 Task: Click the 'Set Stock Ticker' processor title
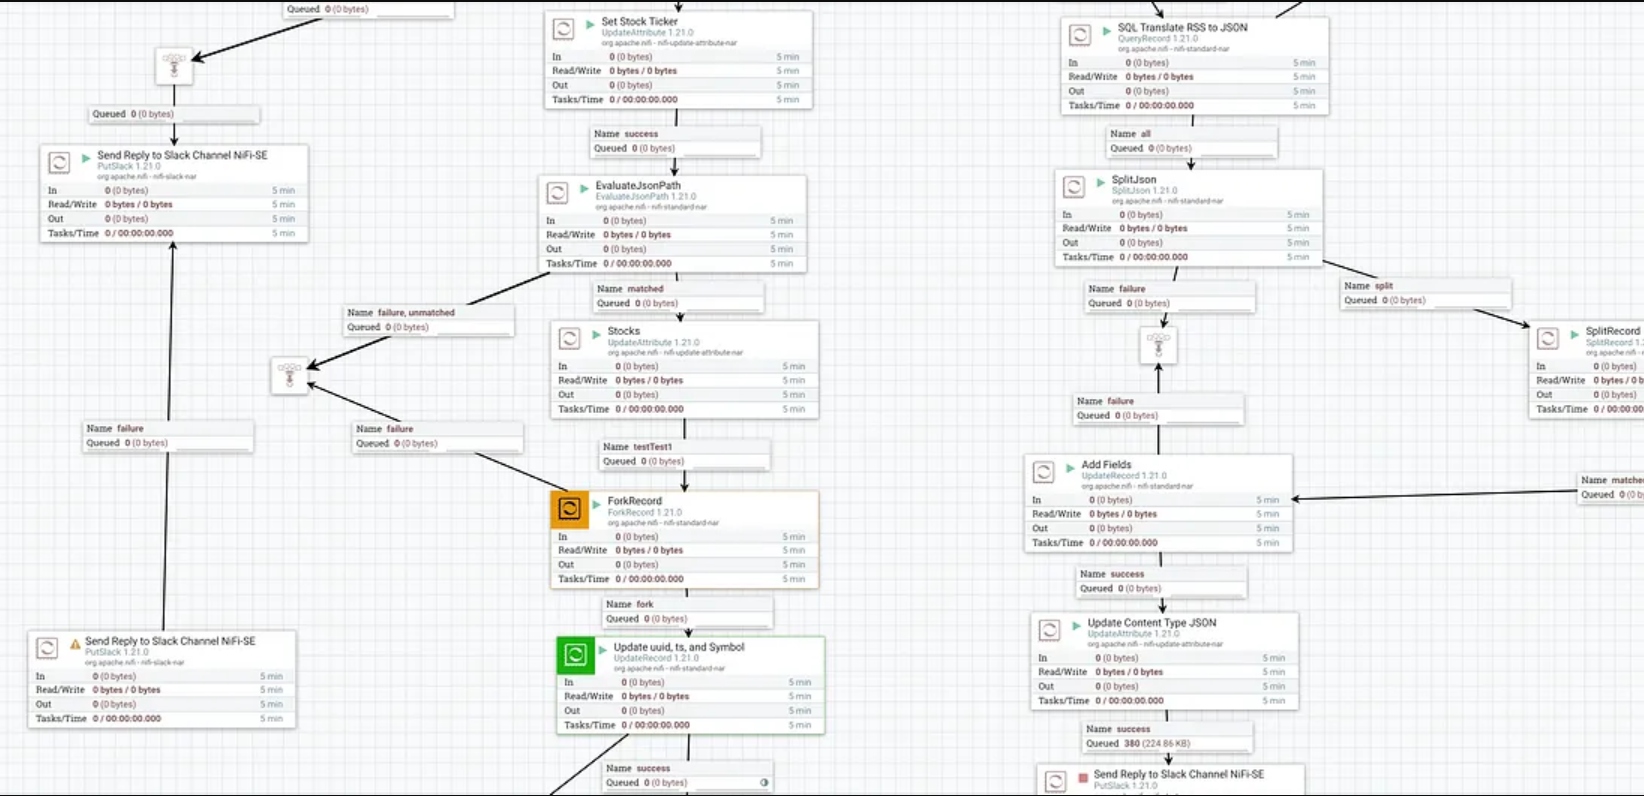[639, 21]
